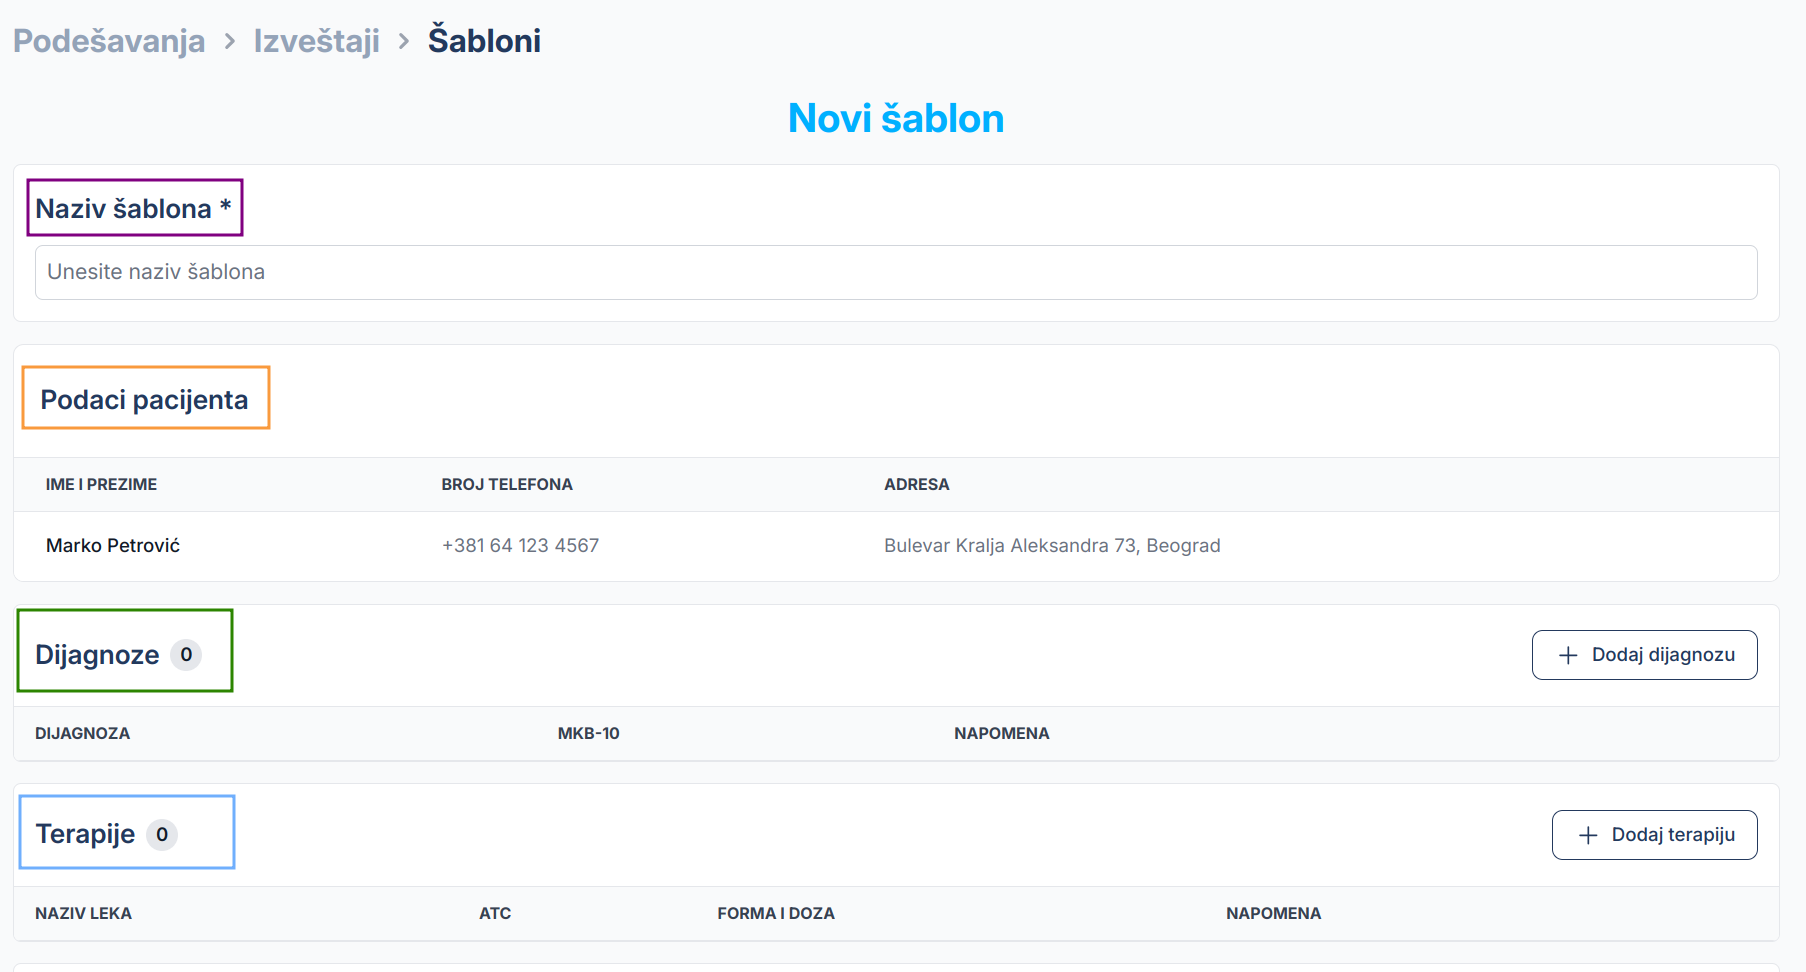The height and width of the screenshot is (972, 1806).
Task: Click the NAZIV LEKA column header
Action: [x=83, y=913]
